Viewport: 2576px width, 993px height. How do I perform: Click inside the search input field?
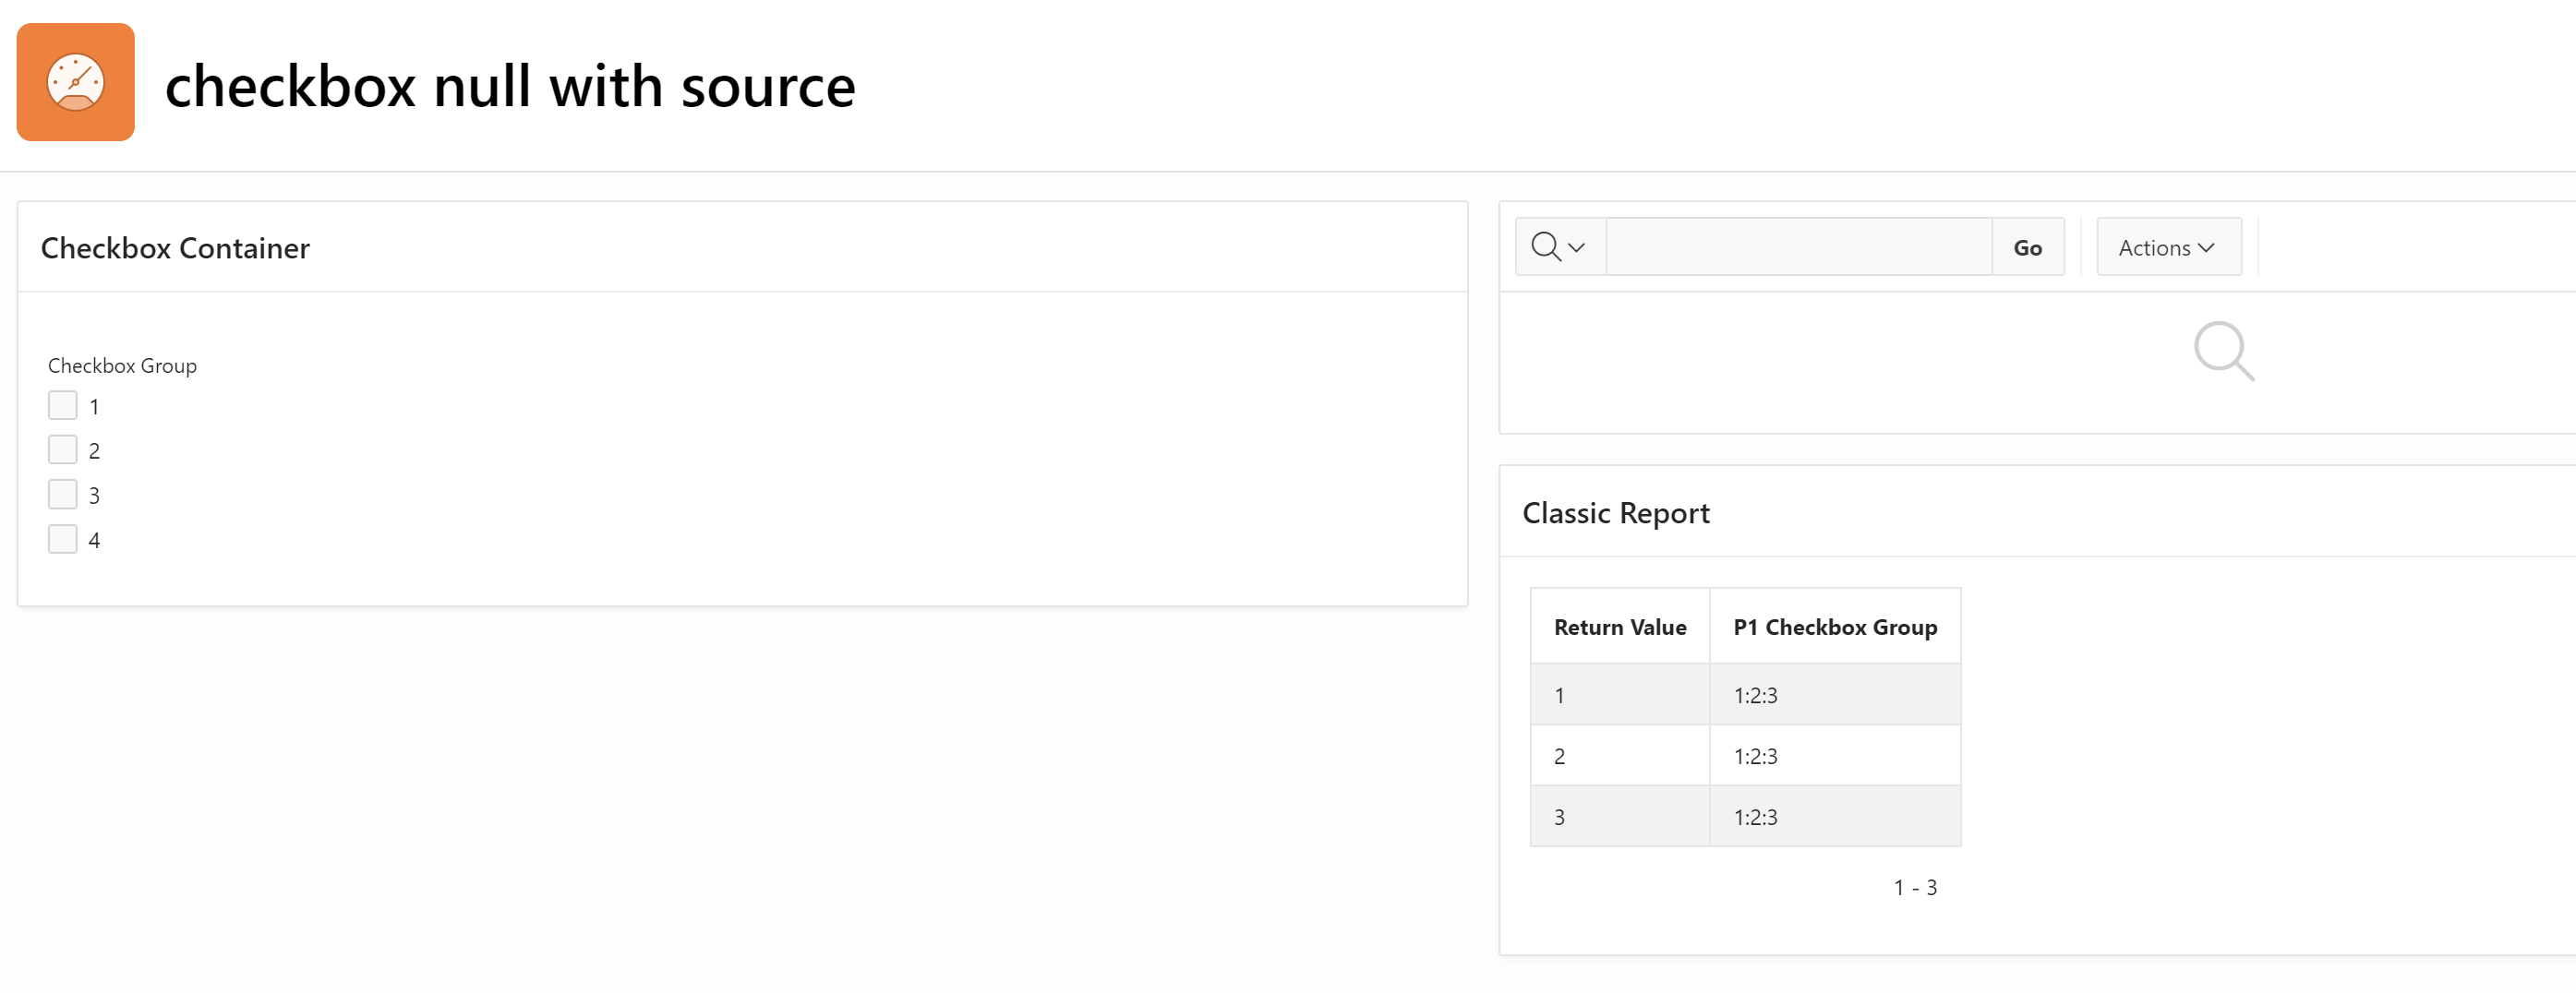pyautogui.click(x=1800, y=246)
